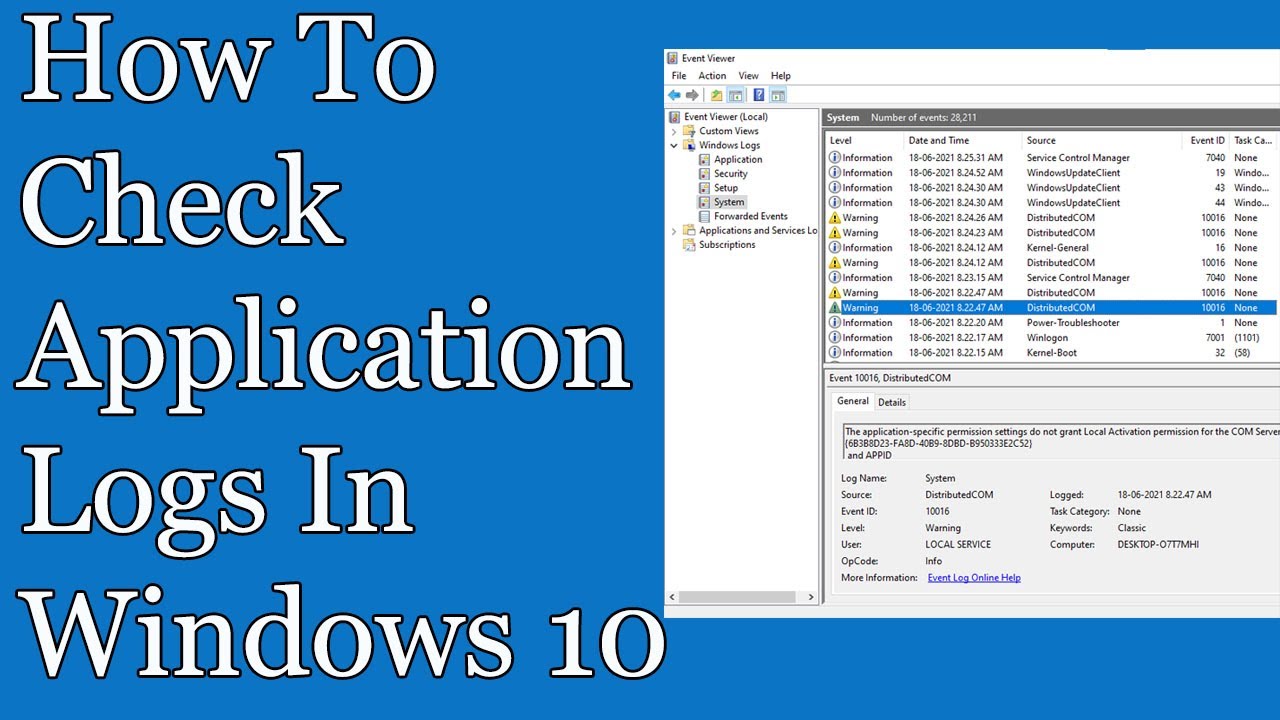Expand the Custom Views node
1280x720 pixels.
(x=674, y=131)
